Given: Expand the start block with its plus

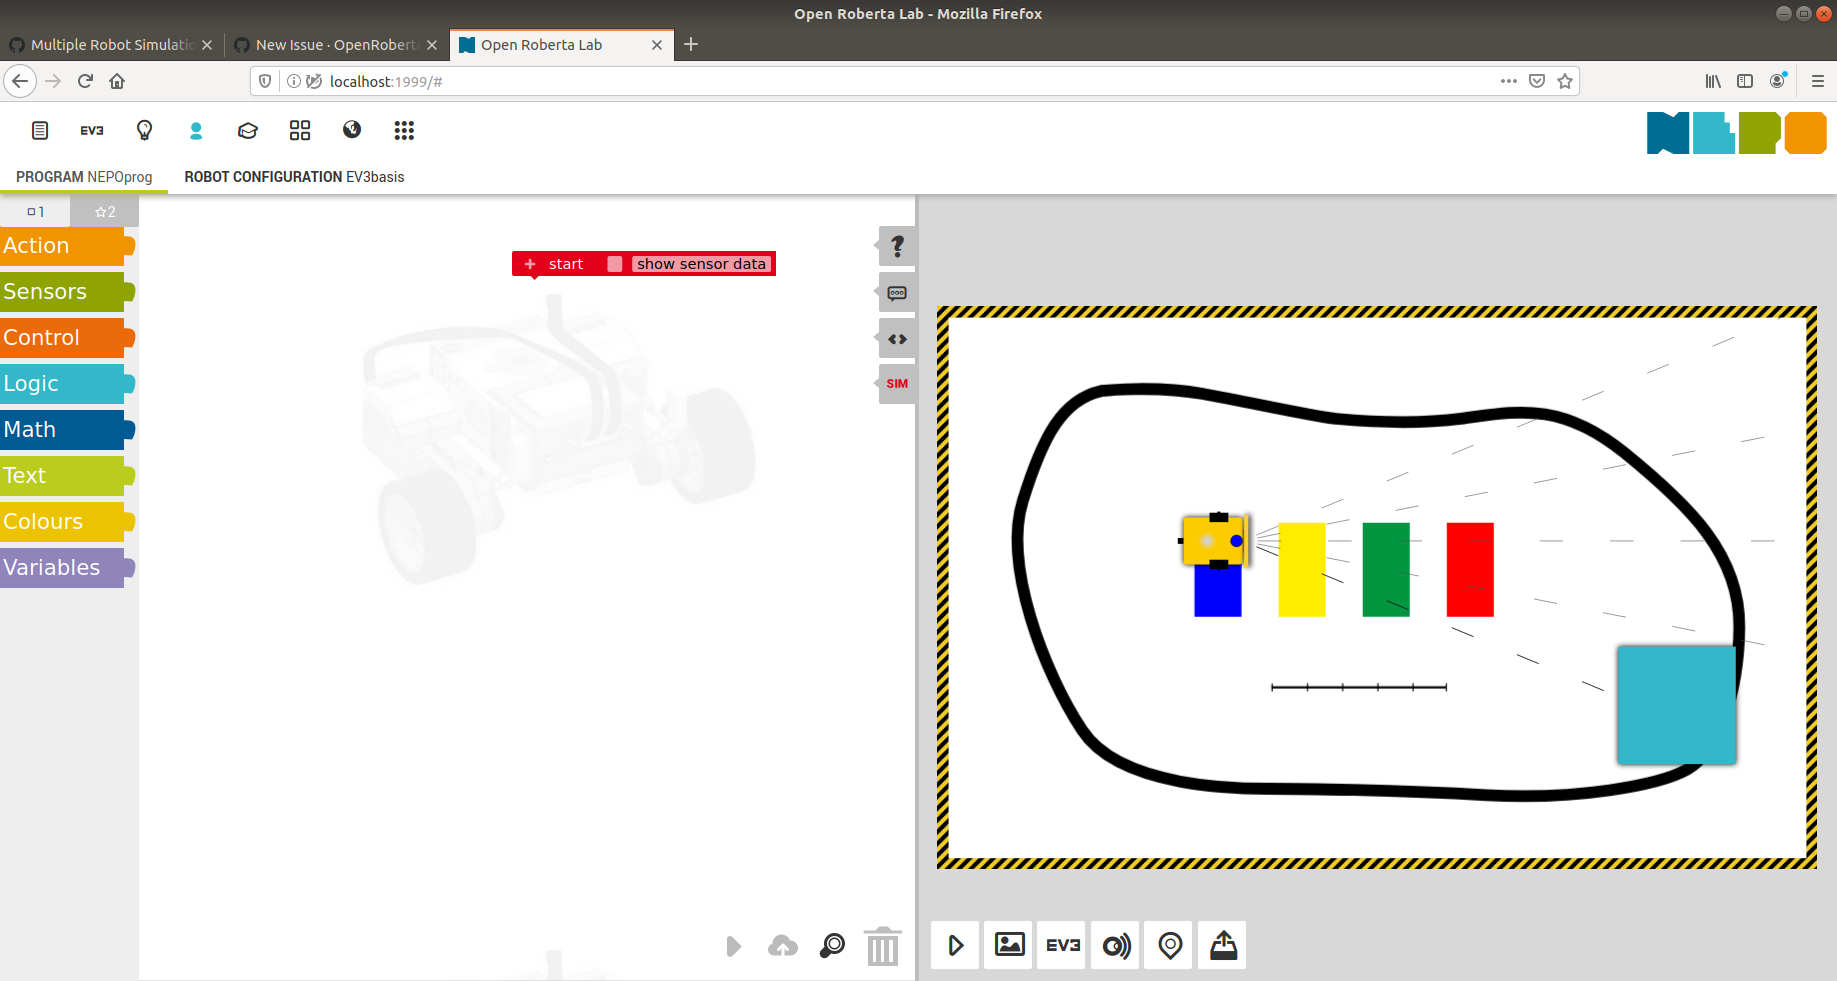Looking at the screenshot, I should pos(528,263).
